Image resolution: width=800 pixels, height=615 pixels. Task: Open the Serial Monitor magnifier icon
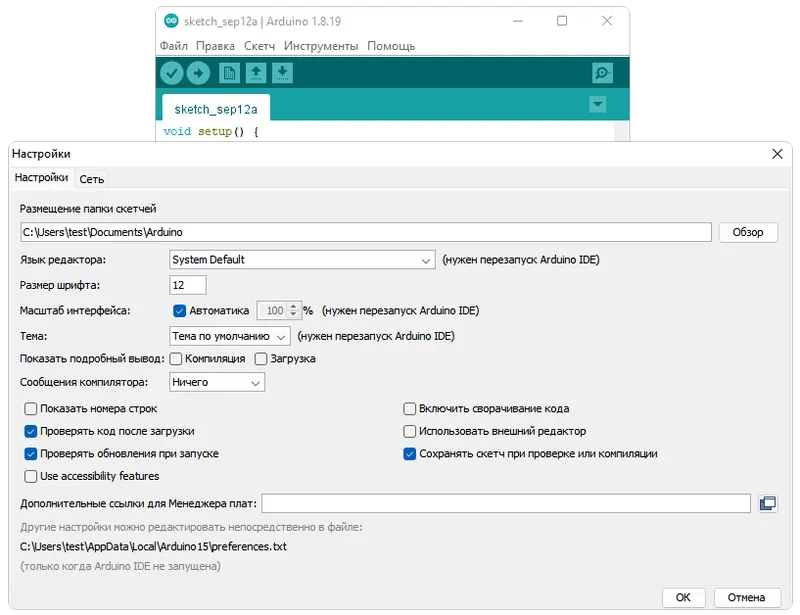(601, 73)
